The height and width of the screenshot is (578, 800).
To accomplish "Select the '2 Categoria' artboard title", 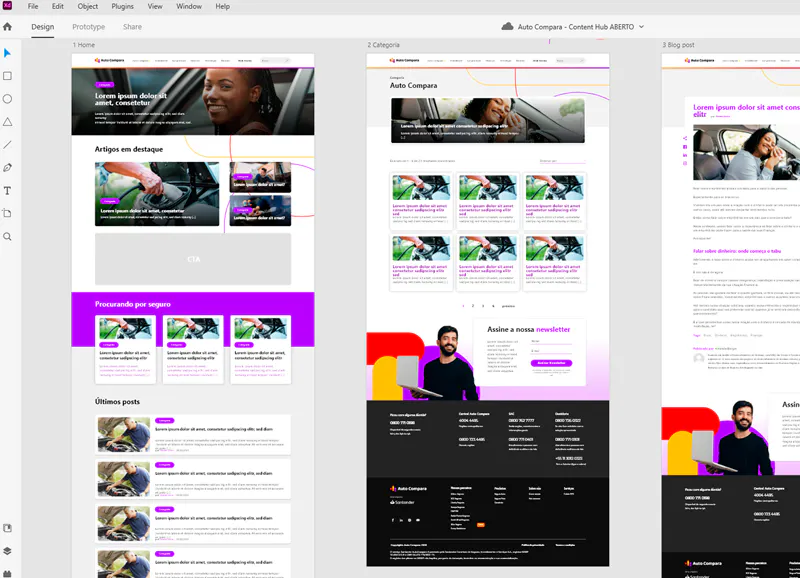I will pyautogui.click(x=384, y=45).
